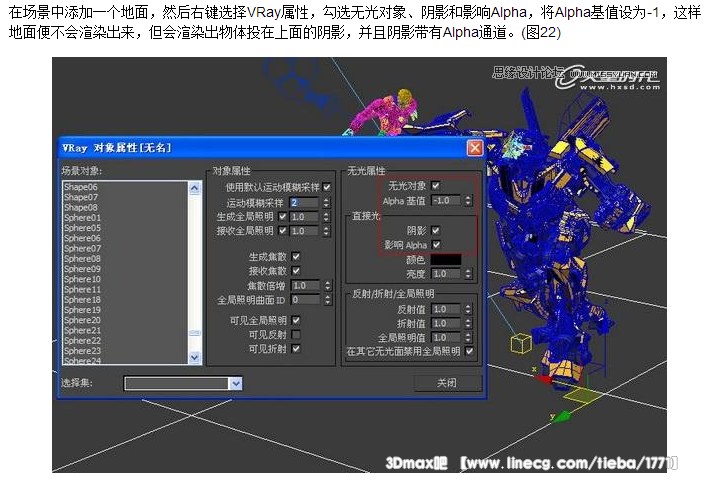Screen dimensions: 707x480
Task: Select Sphere10 in scene objects list
Action: [83, 279]
